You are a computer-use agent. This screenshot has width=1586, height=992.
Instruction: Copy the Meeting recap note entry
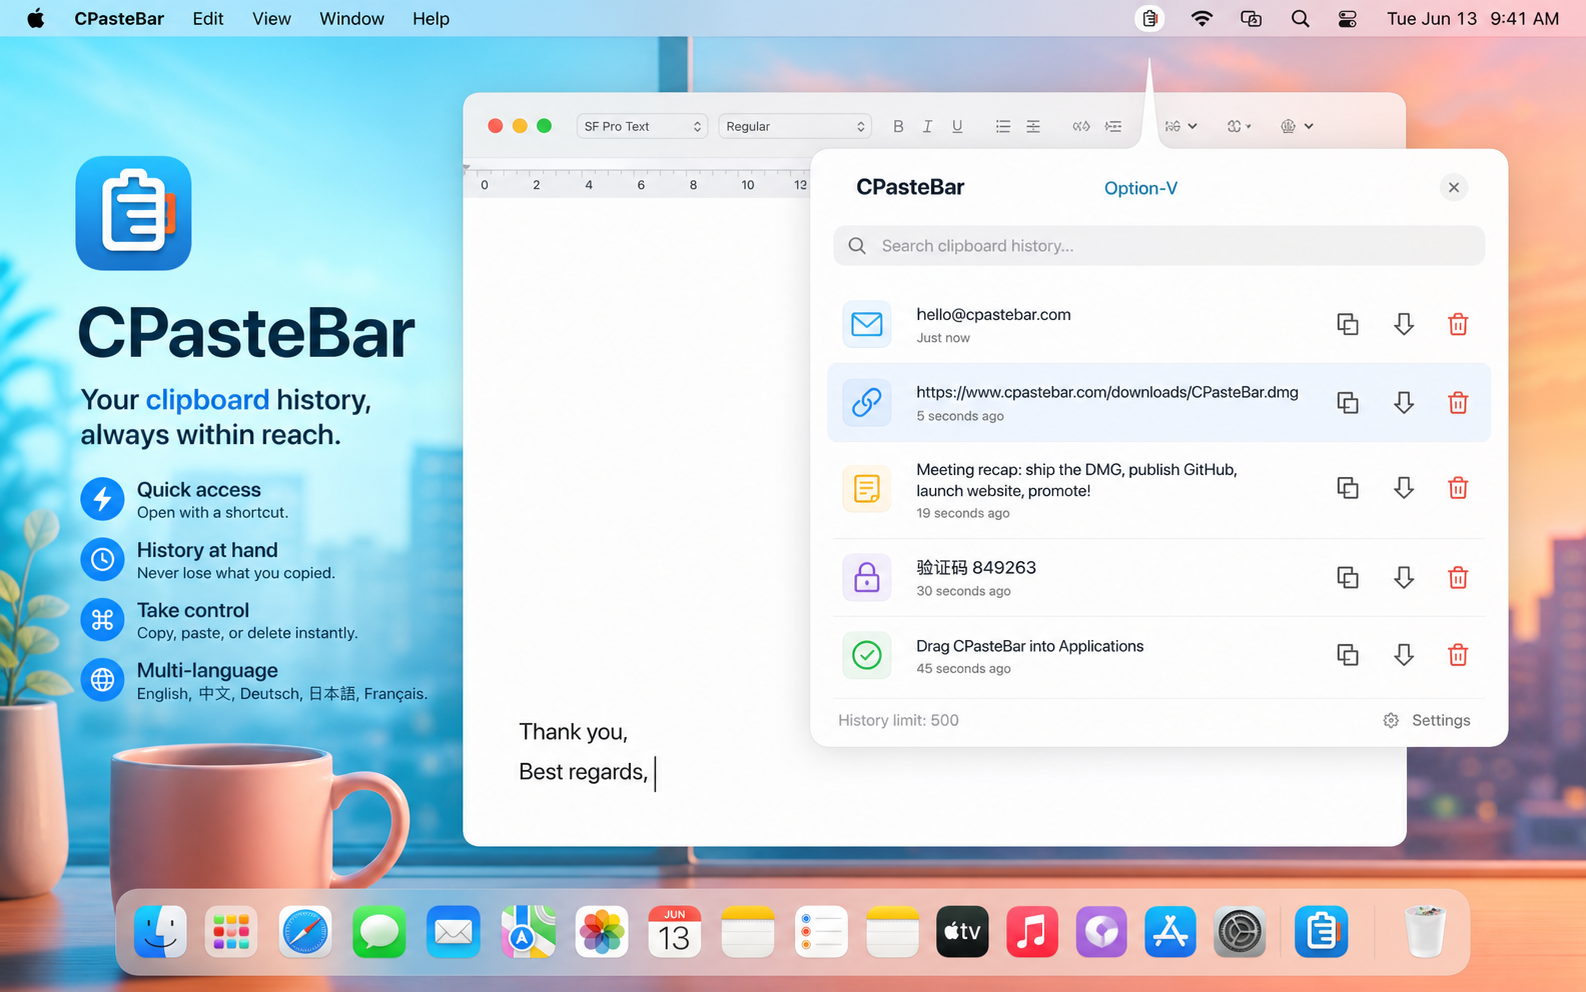tap(1348, 488)
